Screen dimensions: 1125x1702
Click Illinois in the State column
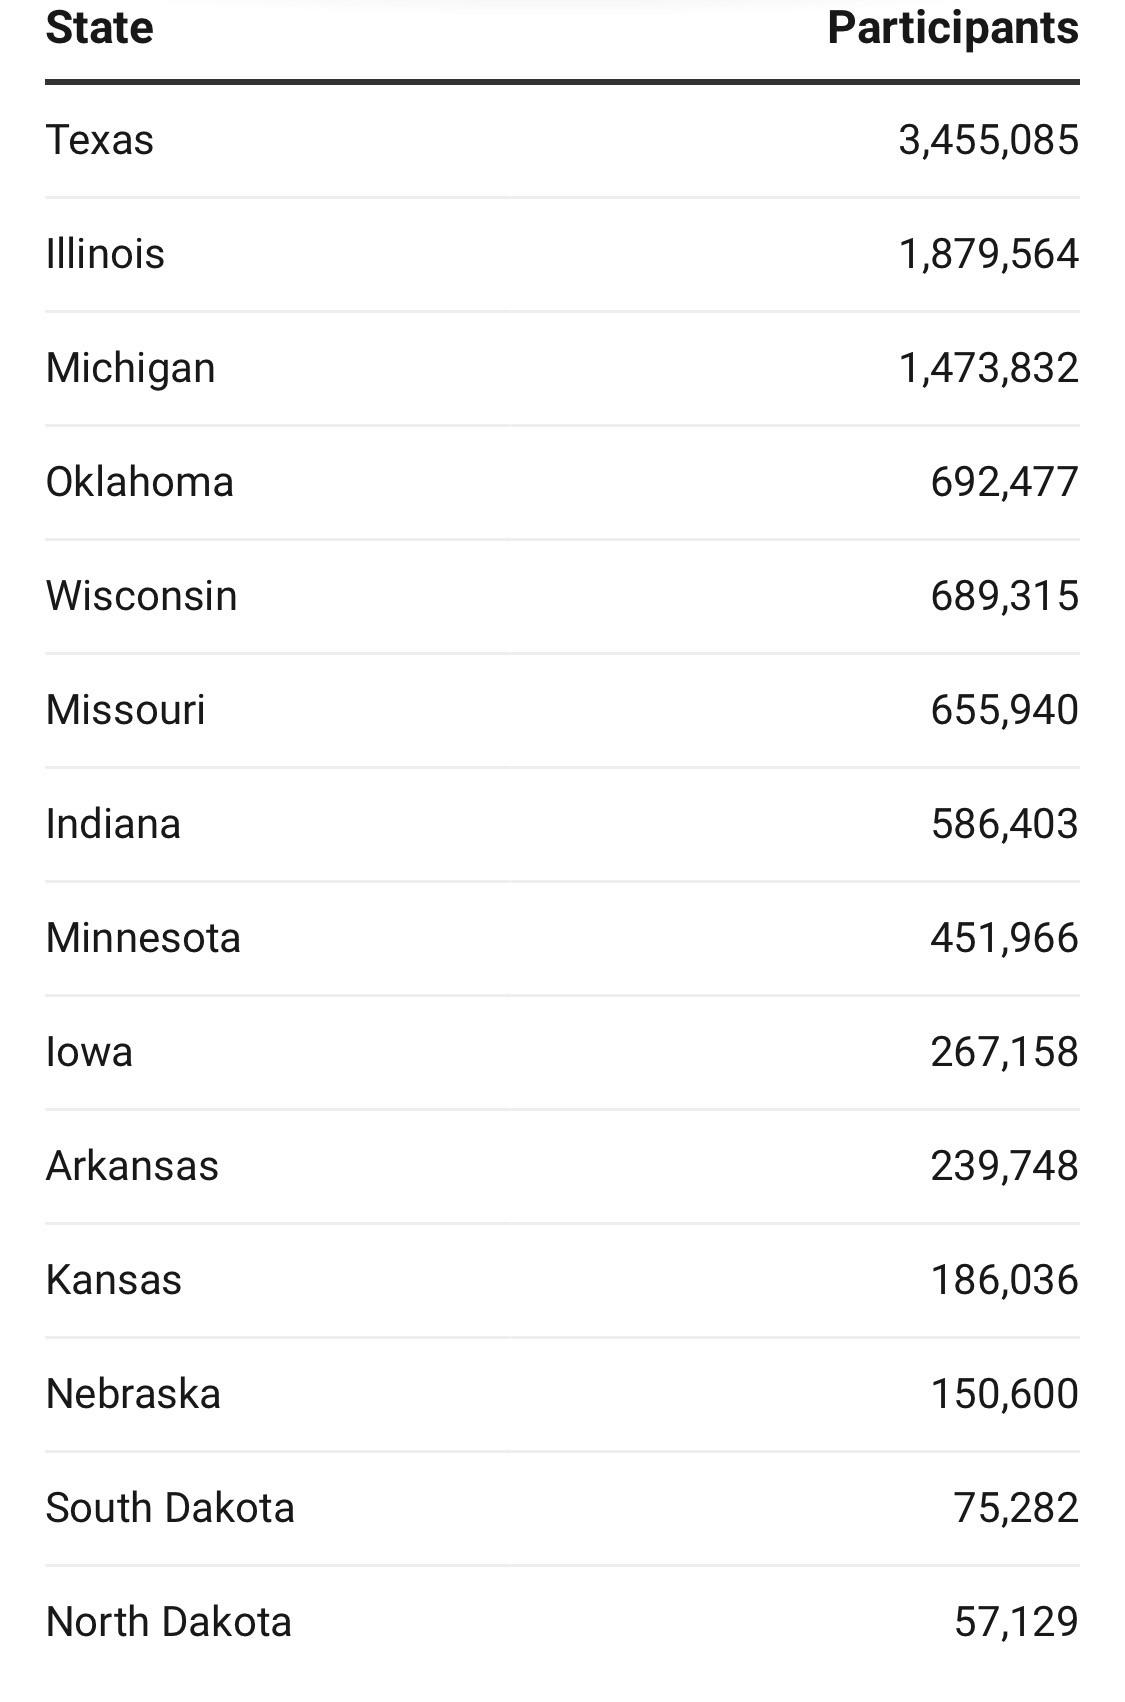click(x=105, y=254)
